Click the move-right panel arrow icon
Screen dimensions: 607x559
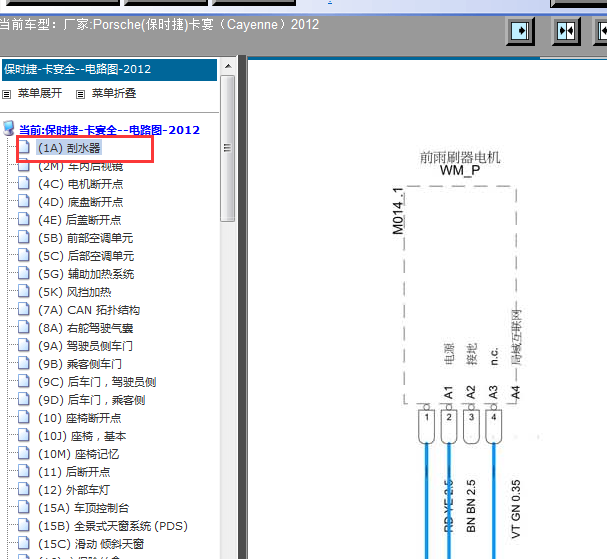point(520,31)
